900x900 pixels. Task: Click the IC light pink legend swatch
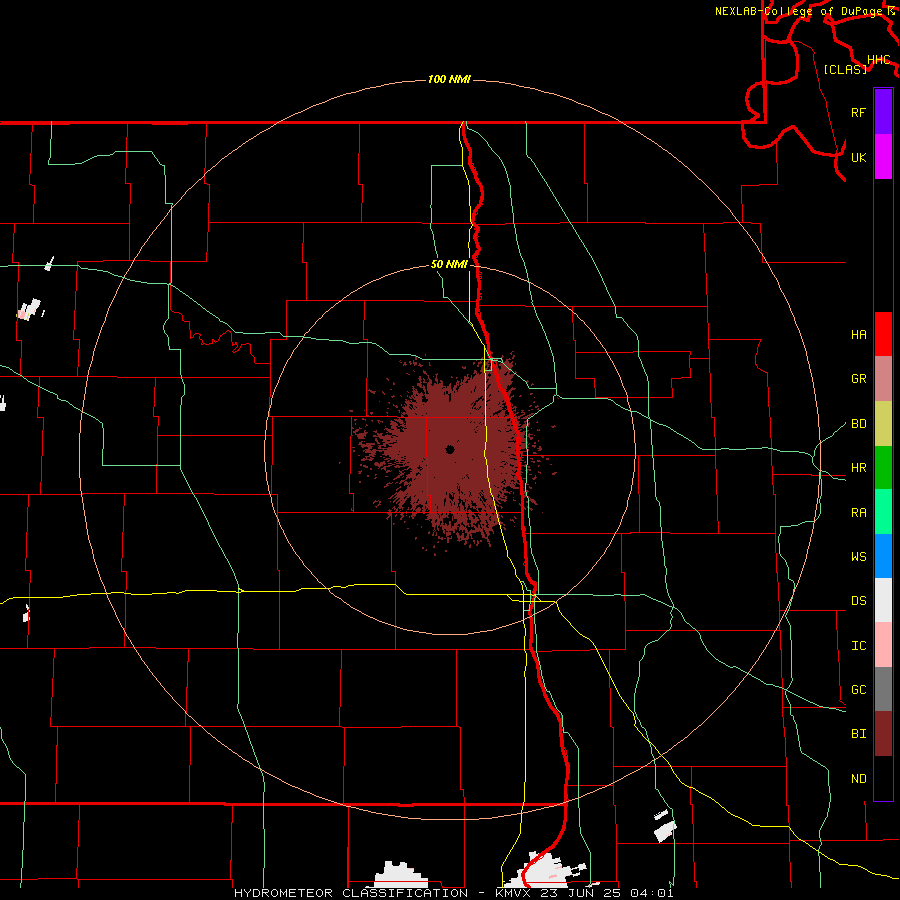click(x=883, y=645)
